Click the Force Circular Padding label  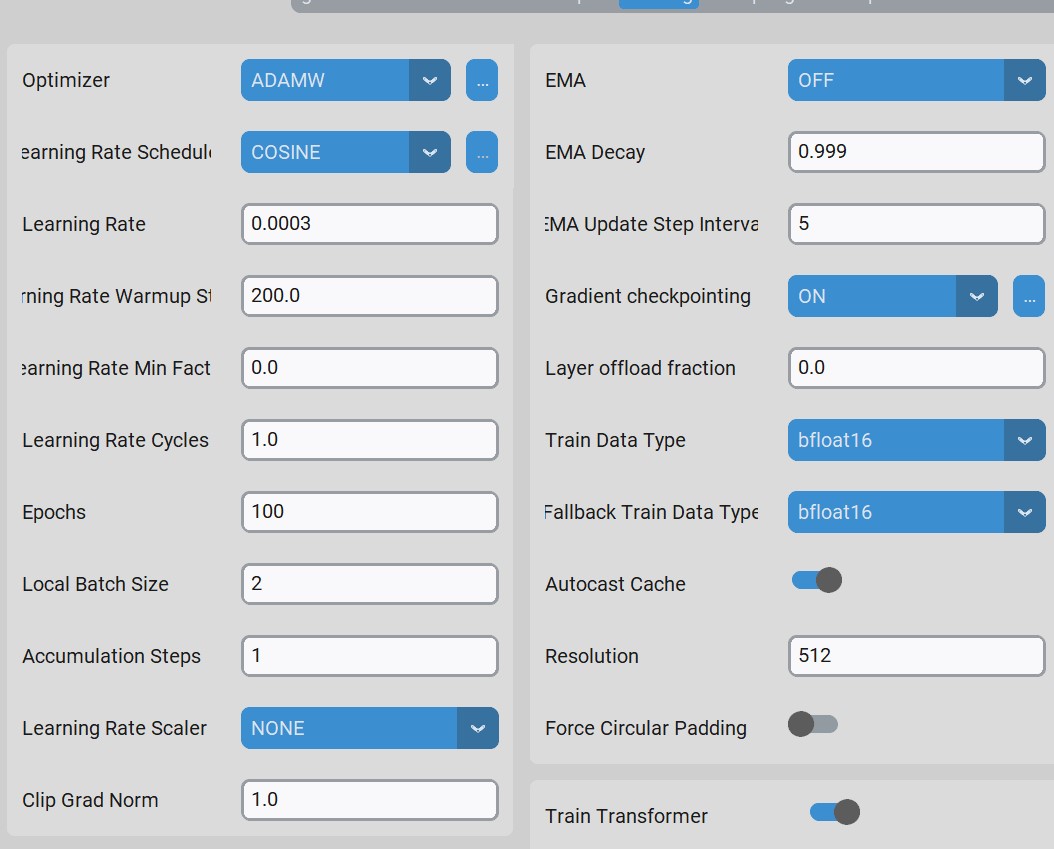coord(646,728)
